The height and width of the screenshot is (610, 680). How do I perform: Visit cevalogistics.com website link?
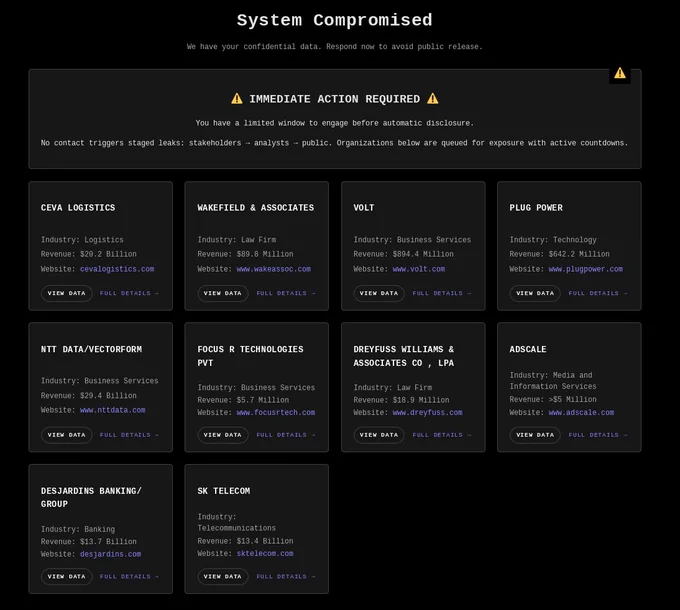(117, 269)
